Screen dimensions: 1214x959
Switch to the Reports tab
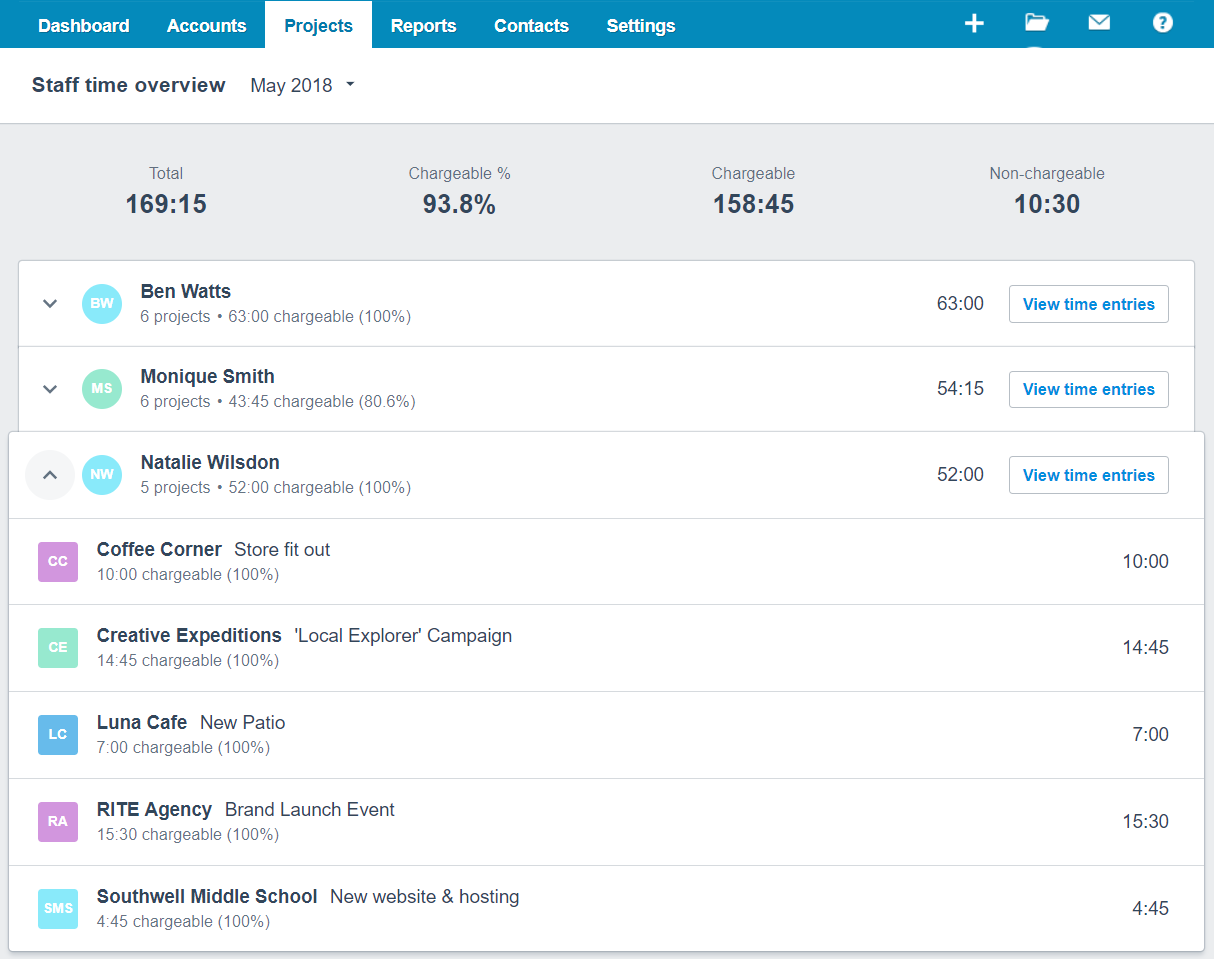[423, 25]
